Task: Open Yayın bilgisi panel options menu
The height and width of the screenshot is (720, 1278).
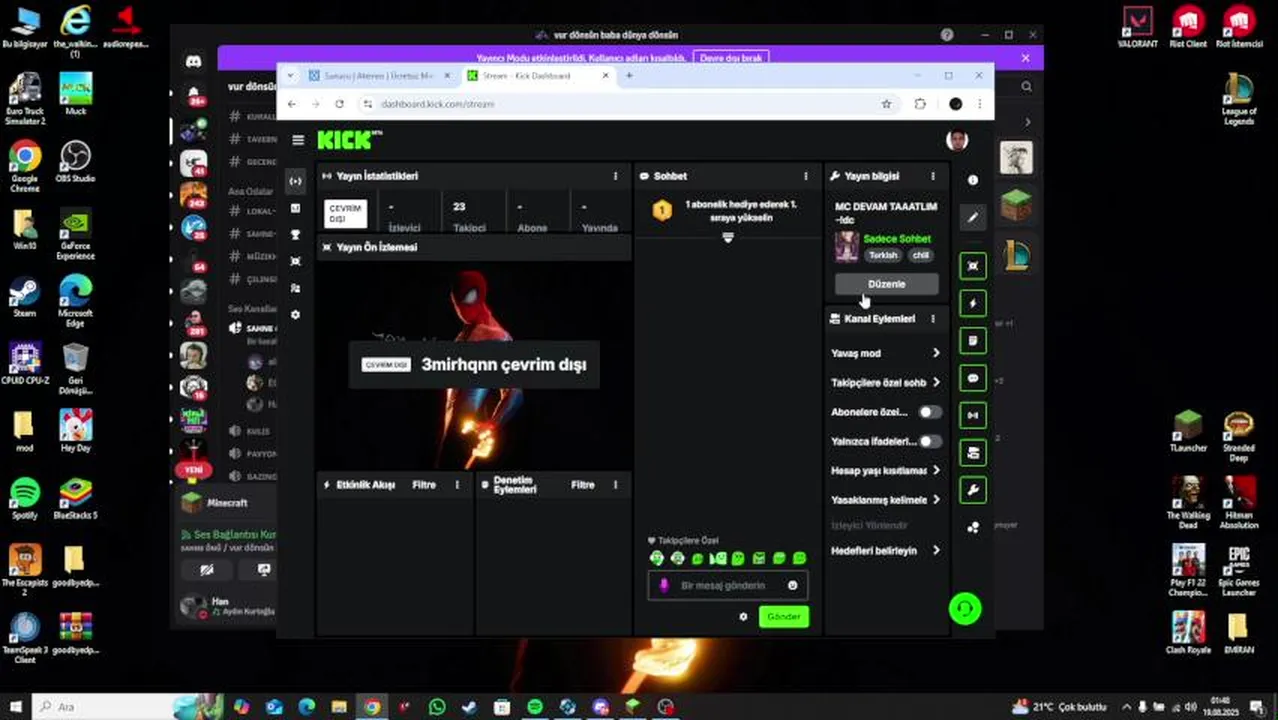Action: tap(933, 176)
